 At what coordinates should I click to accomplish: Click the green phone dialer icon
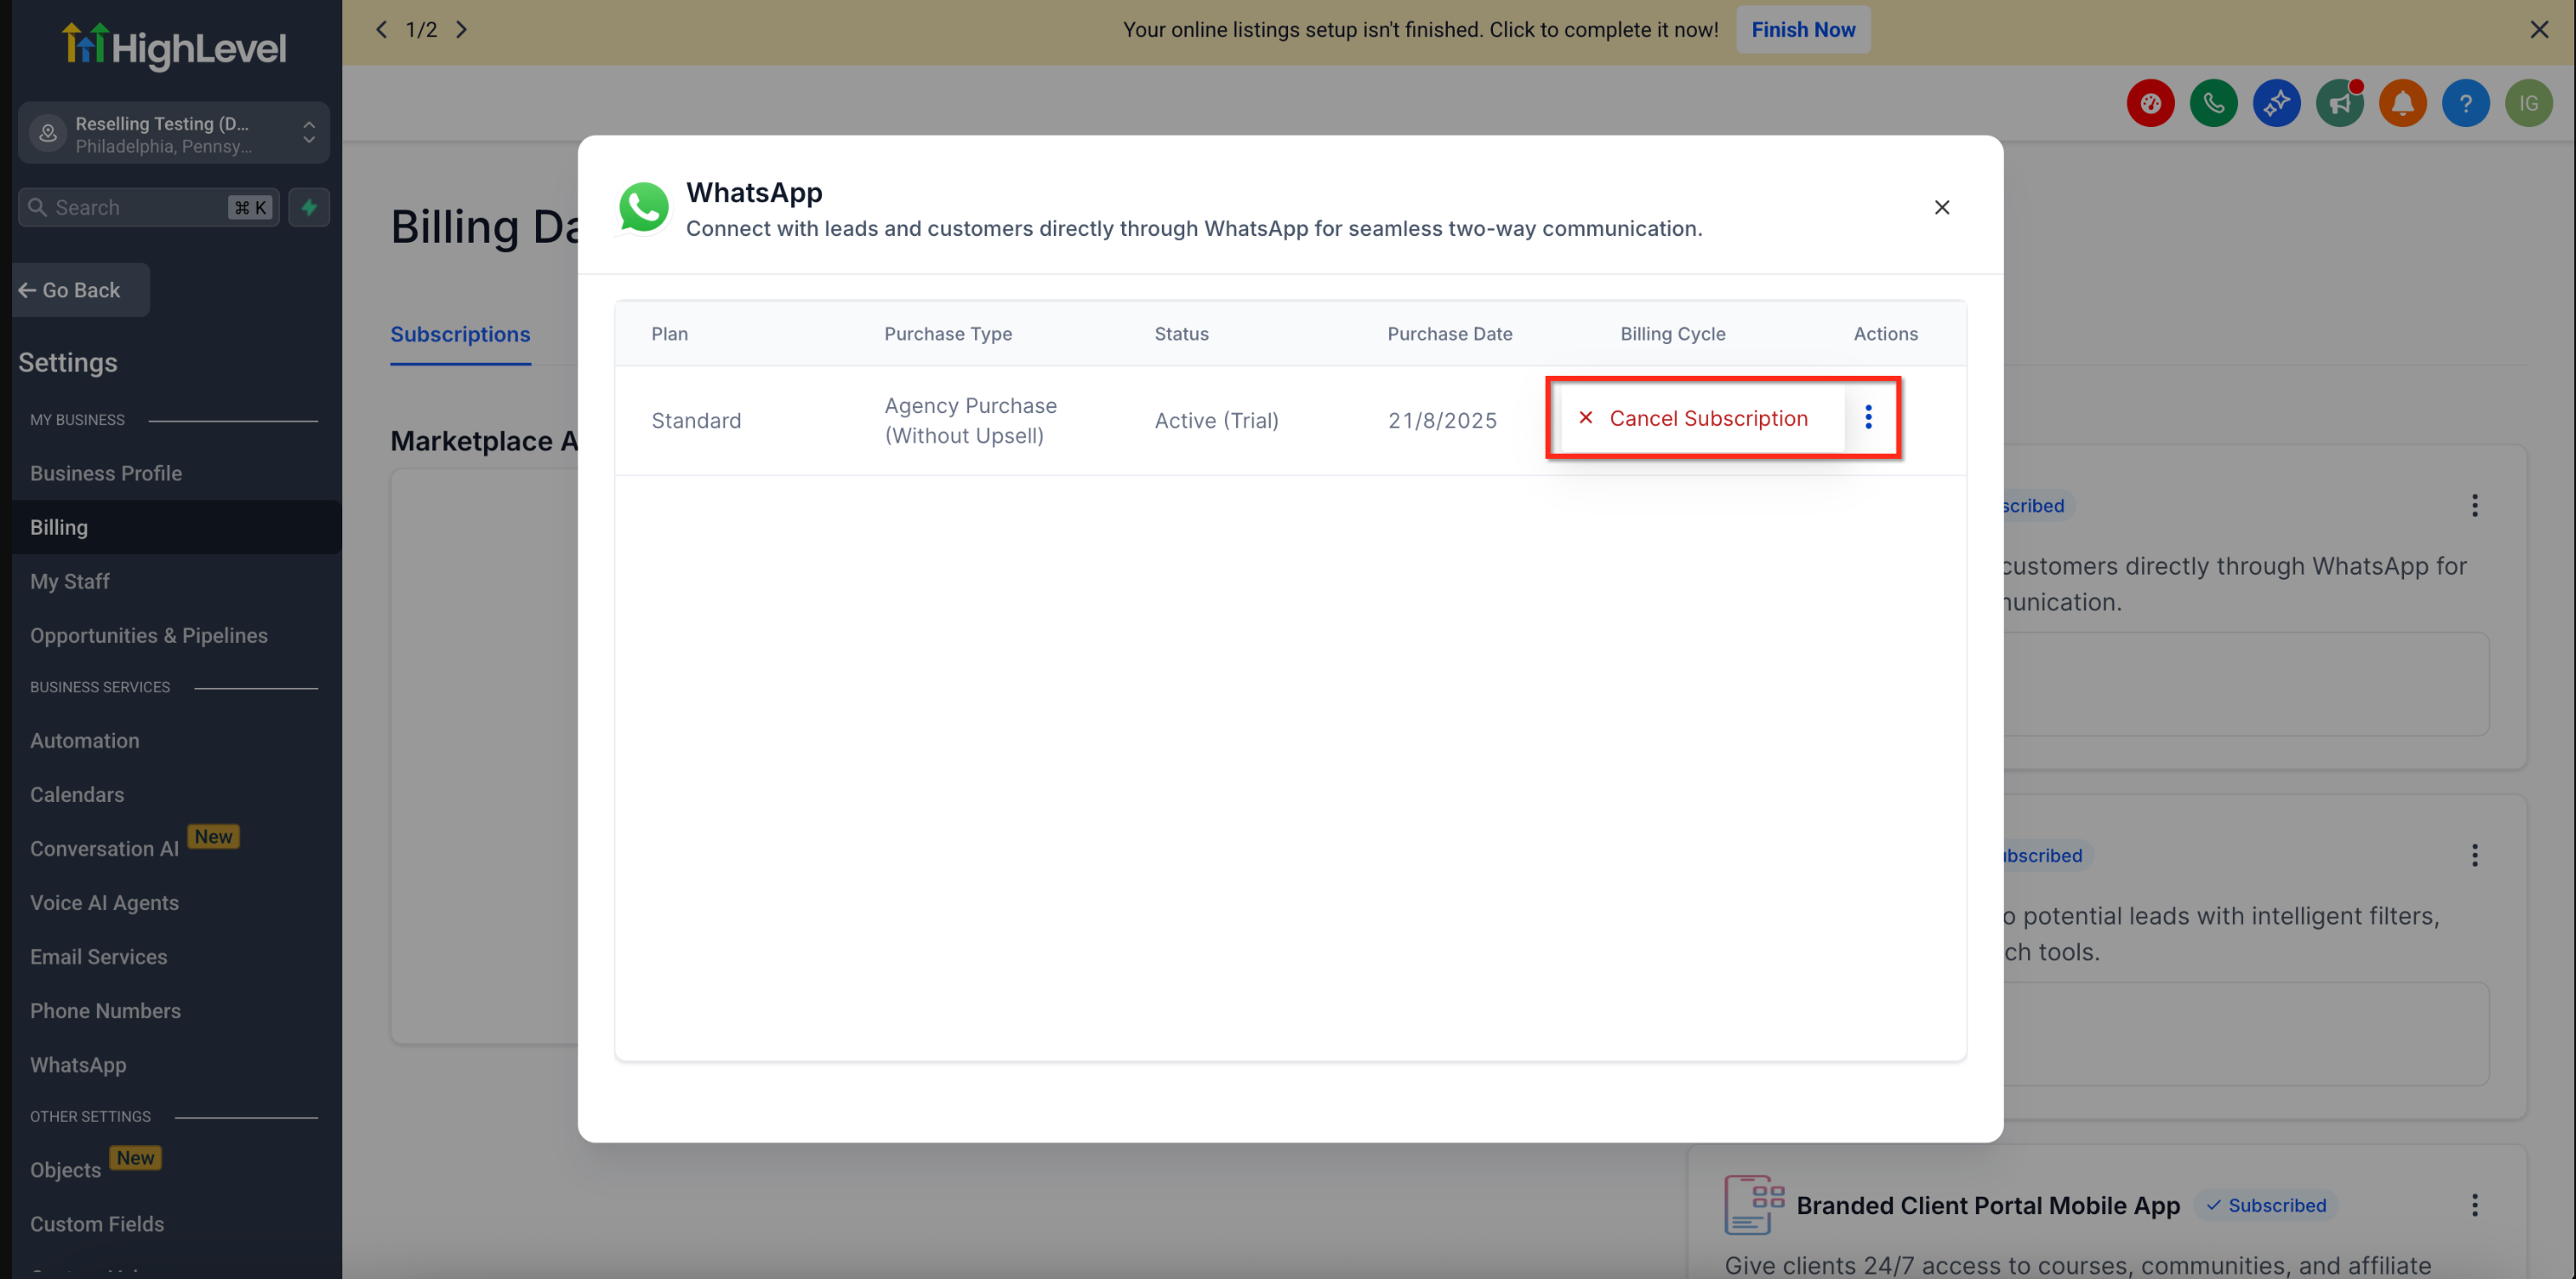(2213, 103)
